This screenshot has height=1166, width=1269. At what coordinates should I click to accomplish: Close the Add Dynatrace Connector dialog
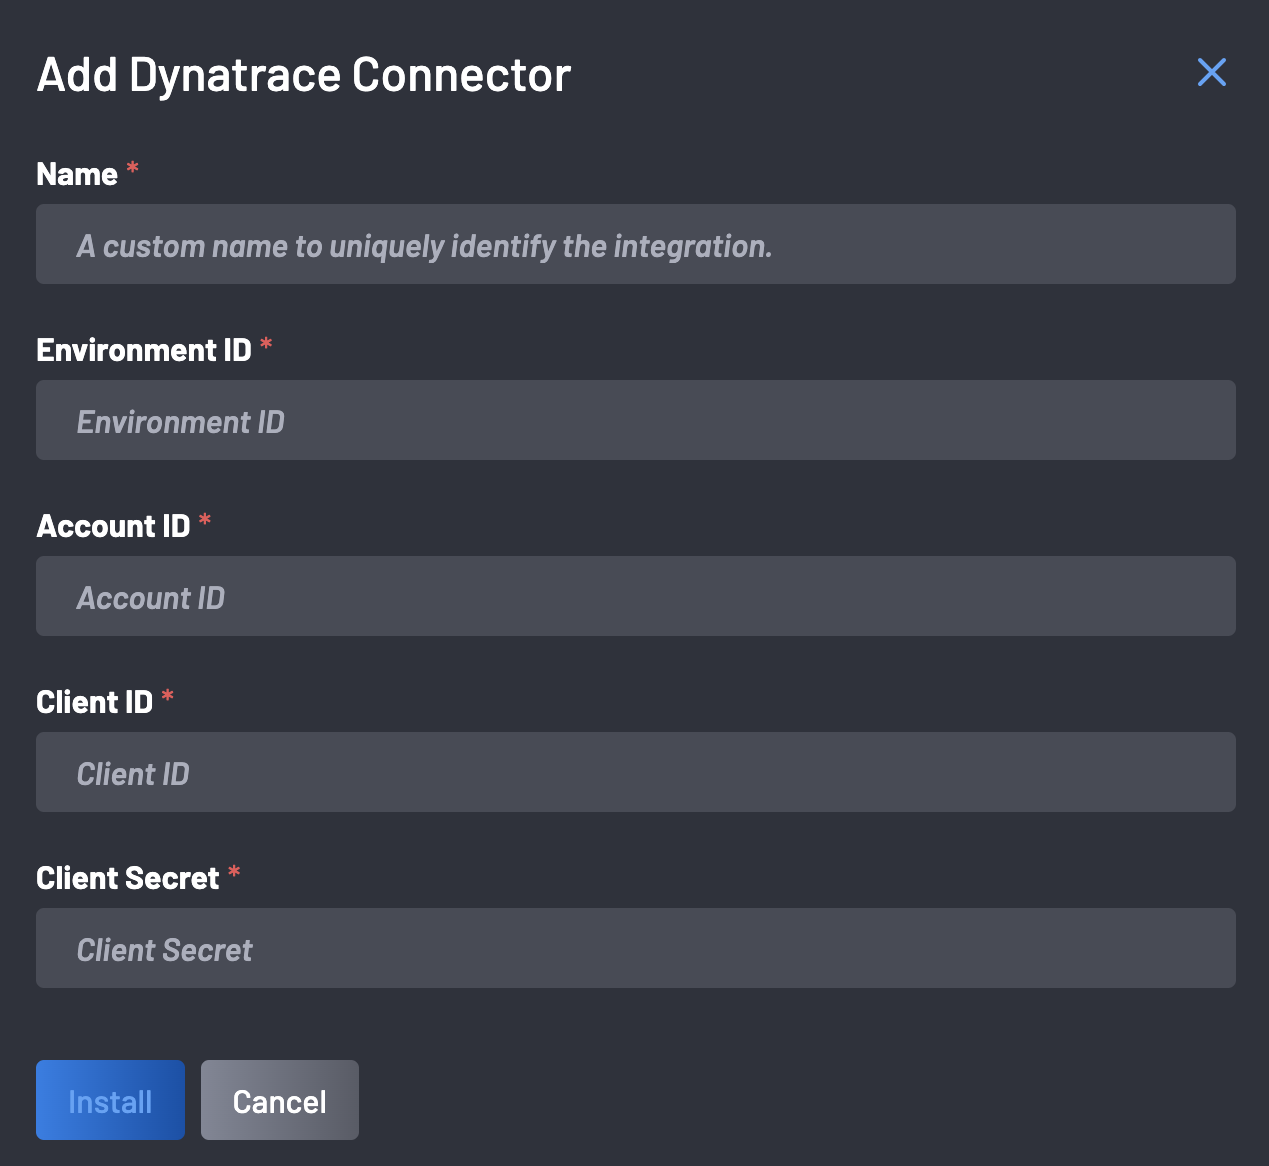click(x=1211, y=72)
